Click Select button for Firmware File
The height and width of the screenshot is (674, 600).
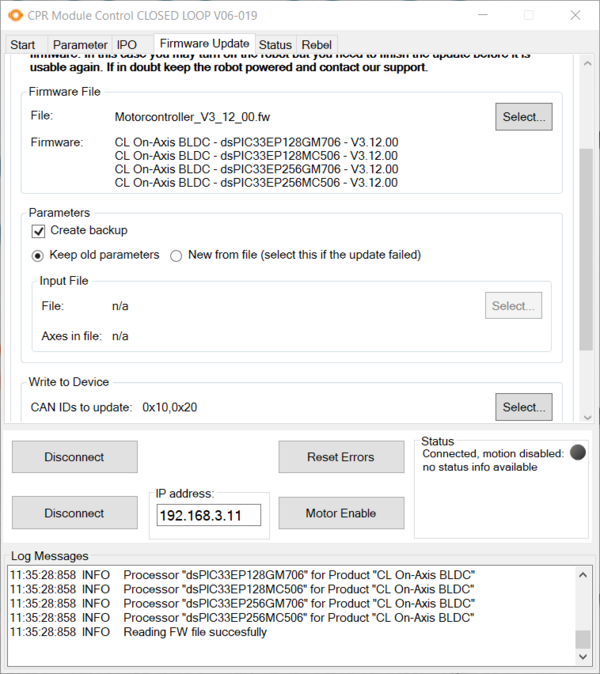[524, 116]
